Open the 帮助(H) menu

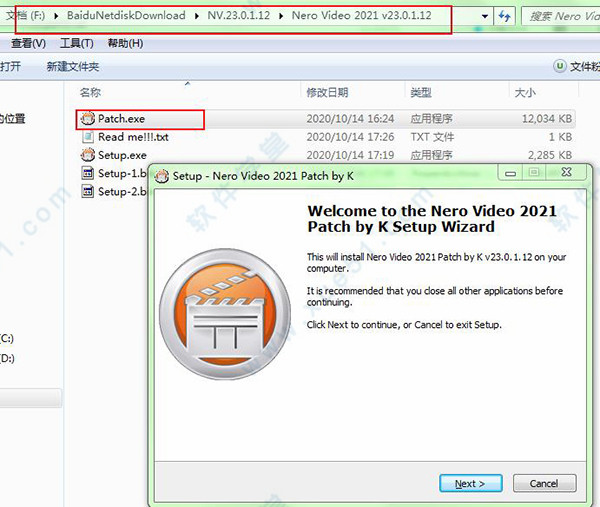click(x=124, y=44)
